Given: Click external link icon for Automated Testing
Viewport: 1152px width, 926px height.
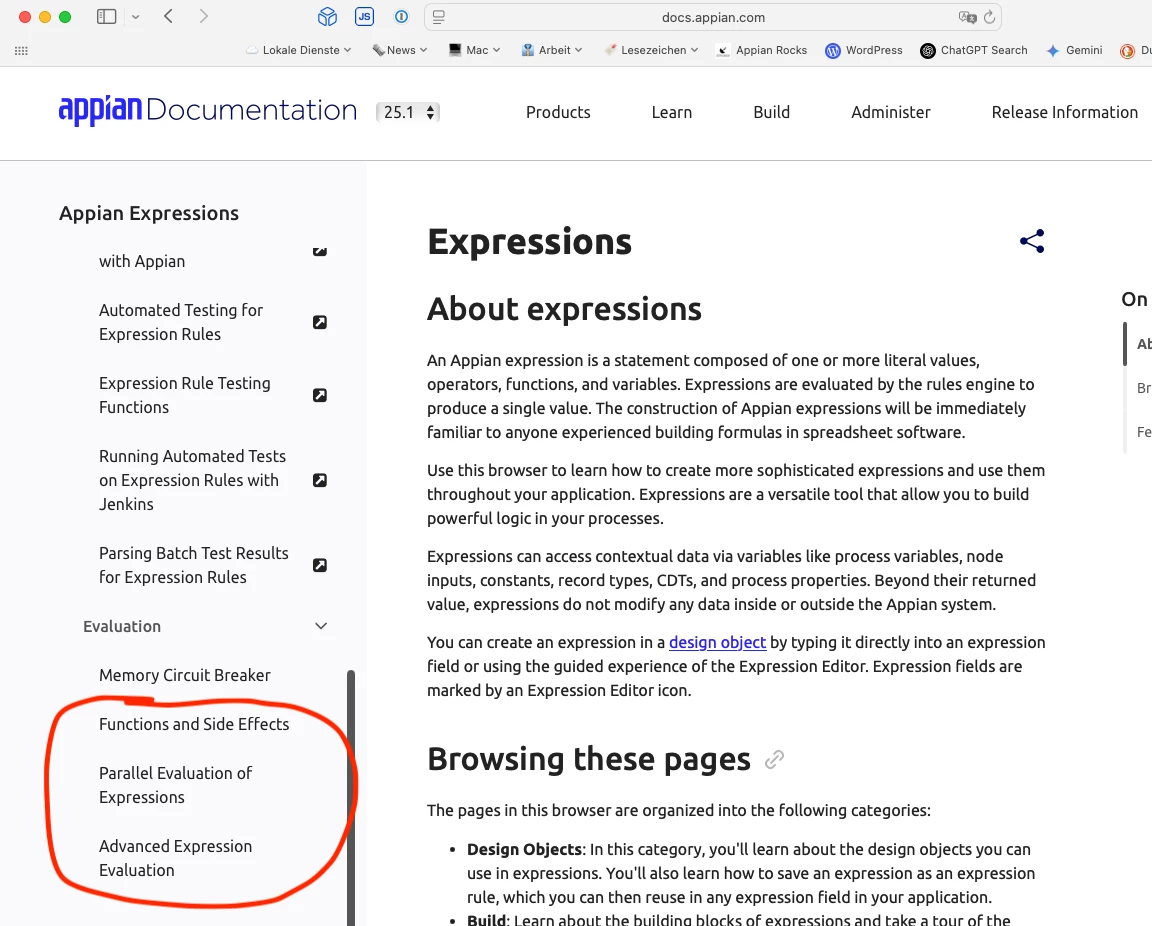Looking at the screenshot, I should pyautogui.click(x=320, y=322).
